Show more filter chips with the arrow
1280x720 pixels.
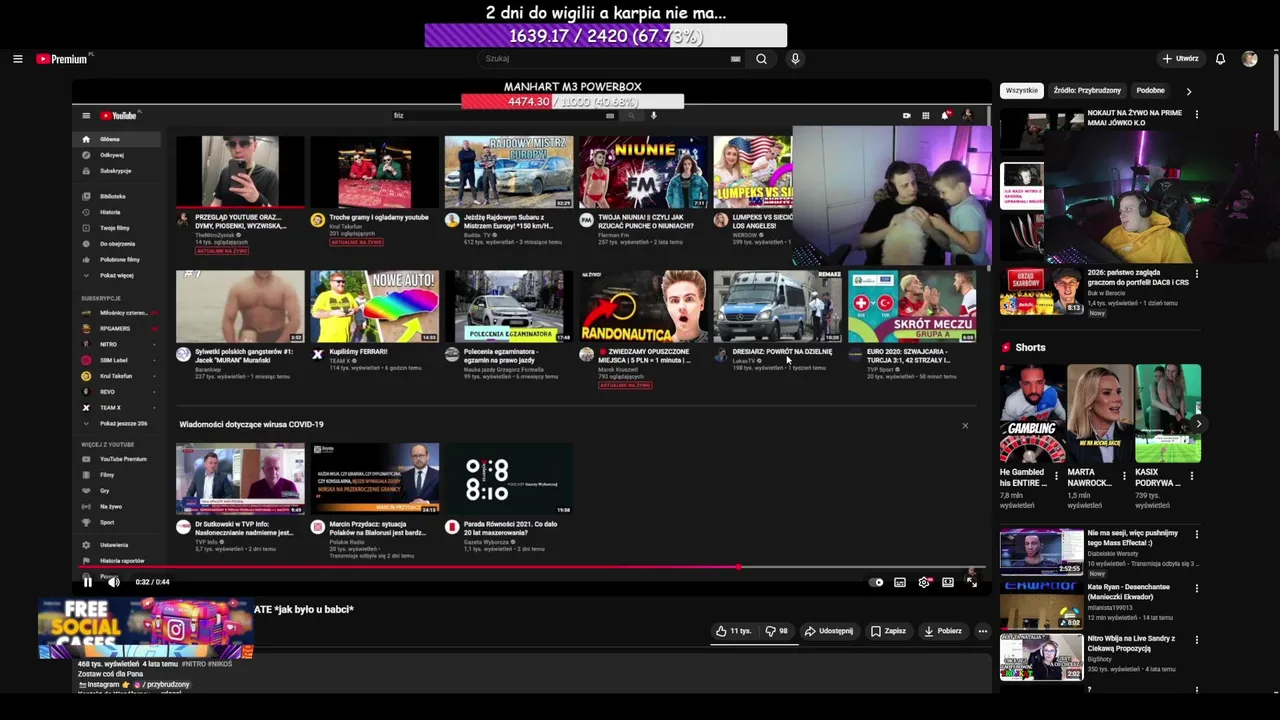1188,91
